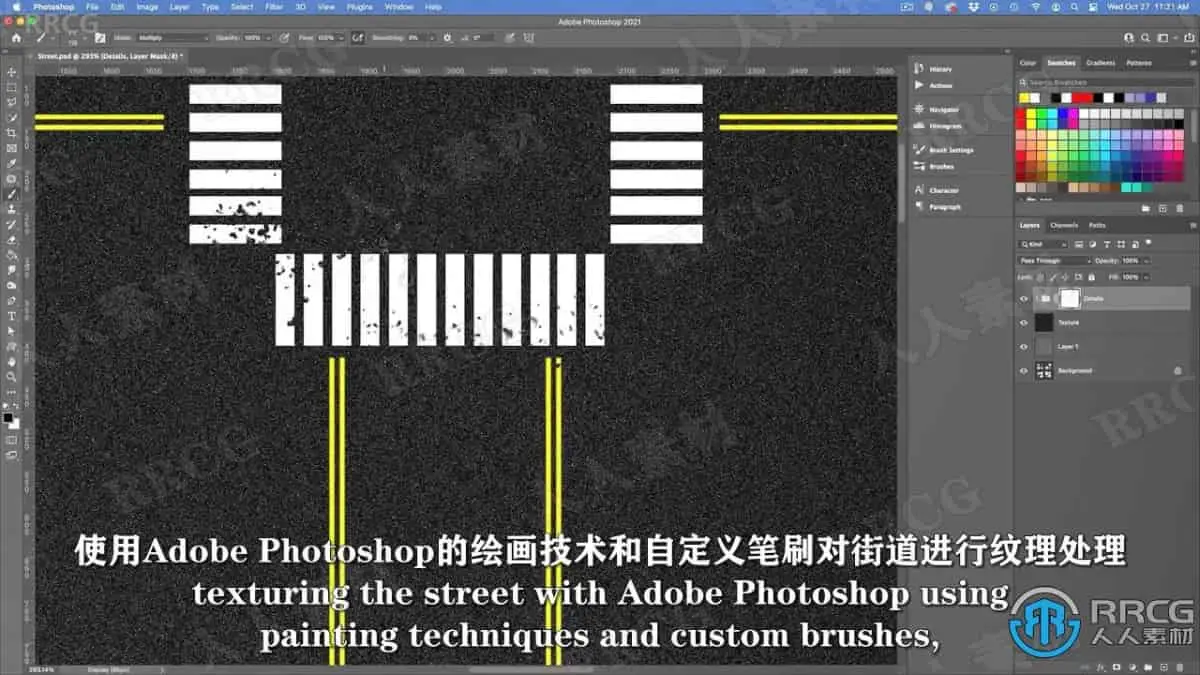The width and height of the screenshot is (1200, 675).
Task: Switch to the Channels tab
Action: point(1064,225)
